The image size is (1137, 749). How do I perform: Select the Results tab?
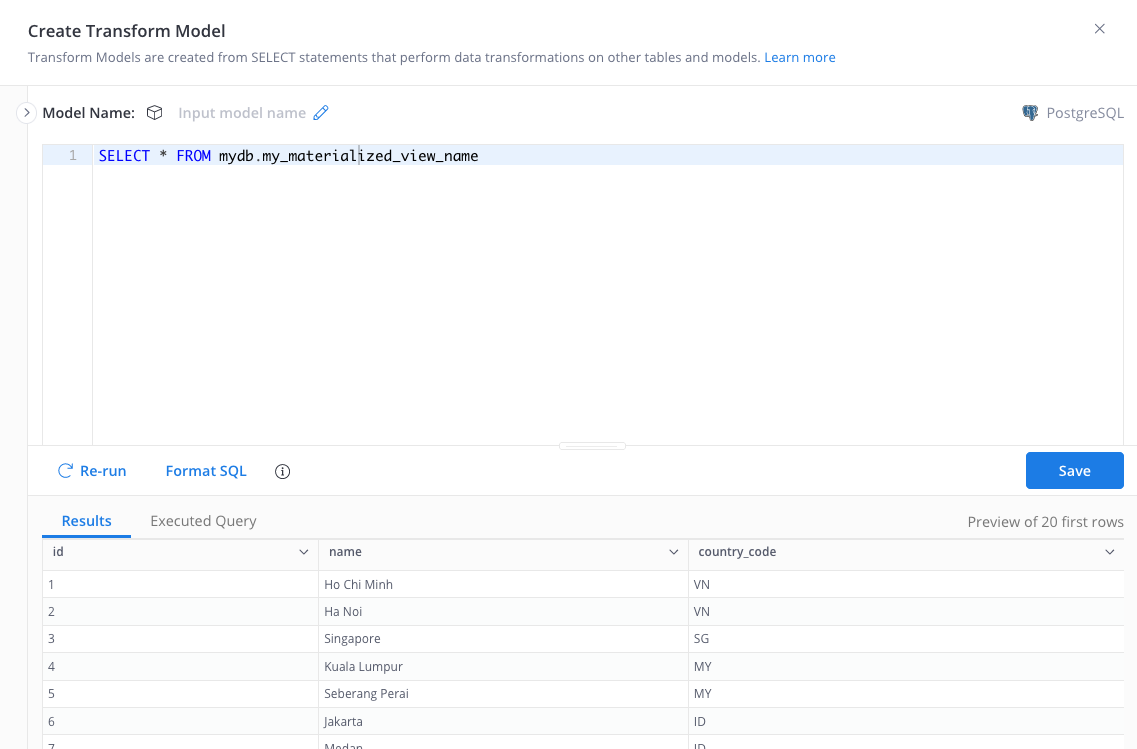(x=87, y=521)
